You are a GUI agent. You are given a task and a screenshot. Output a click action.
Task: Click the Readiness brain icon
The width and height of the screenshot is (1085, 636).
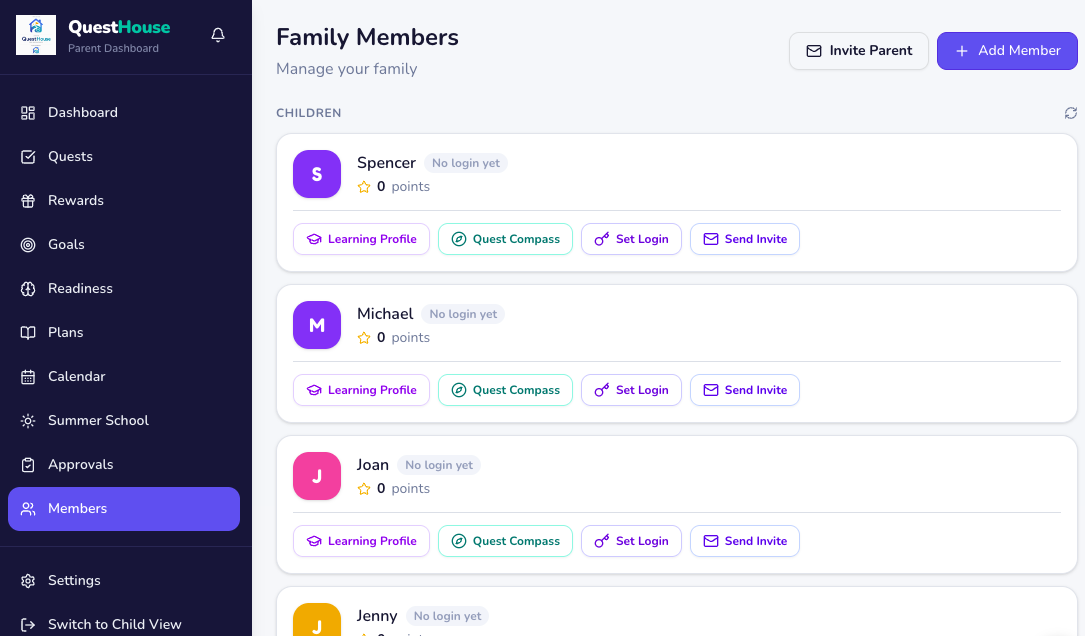pyautogui.click(x=28, y=289)
